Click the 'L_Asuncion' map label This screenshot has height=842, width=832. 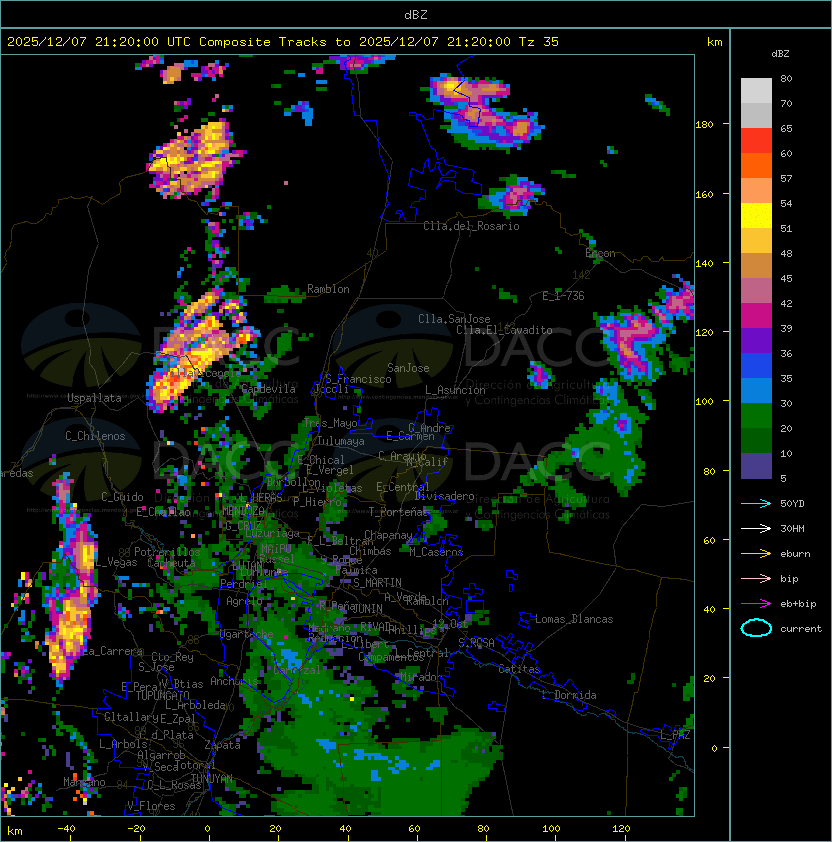455,390
